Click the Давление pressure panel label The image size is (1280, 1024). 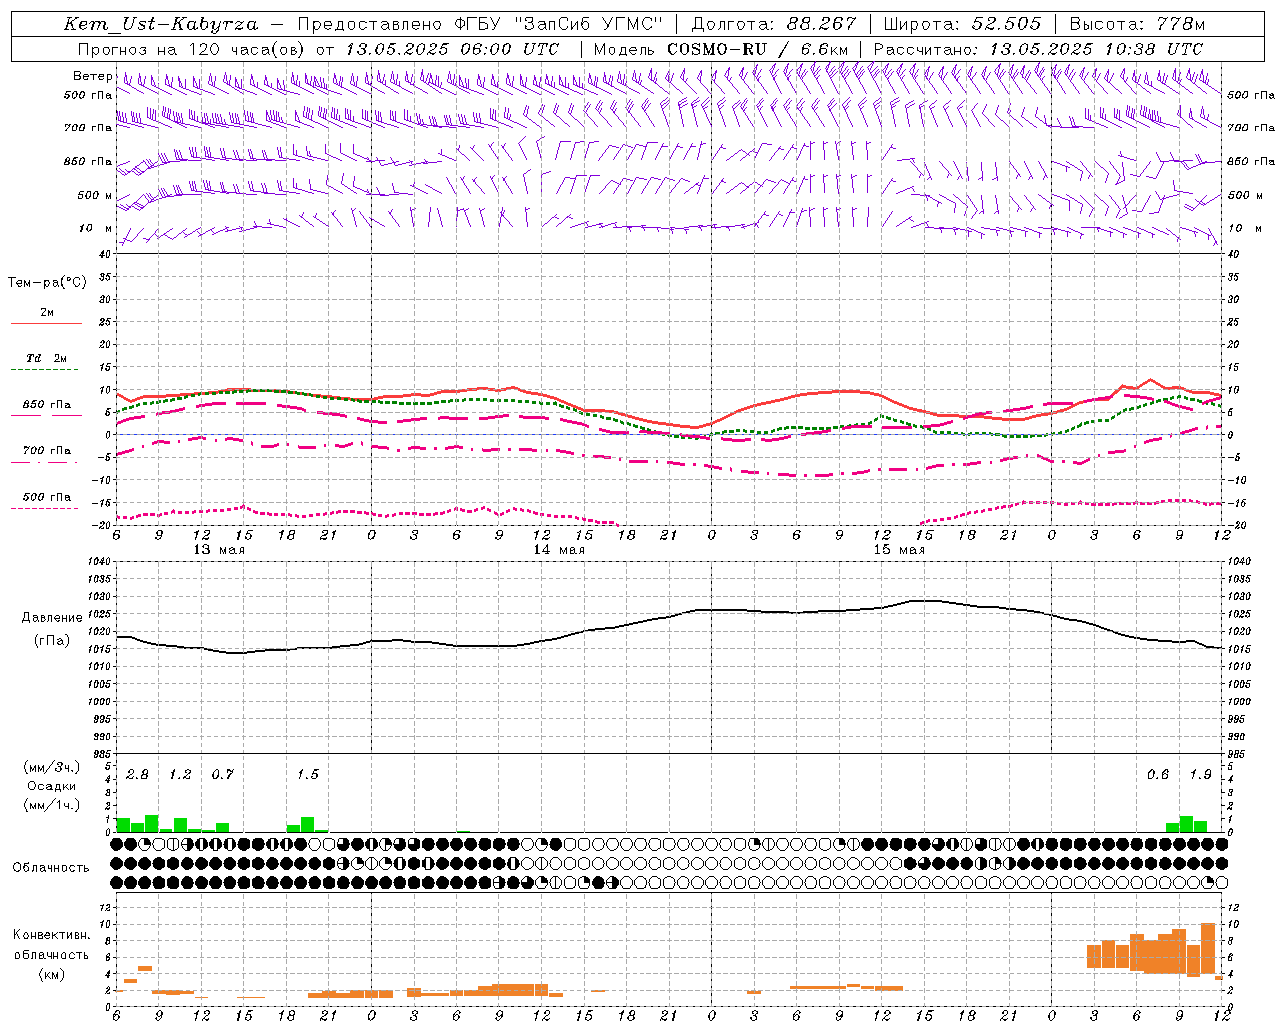coord(52,618)
